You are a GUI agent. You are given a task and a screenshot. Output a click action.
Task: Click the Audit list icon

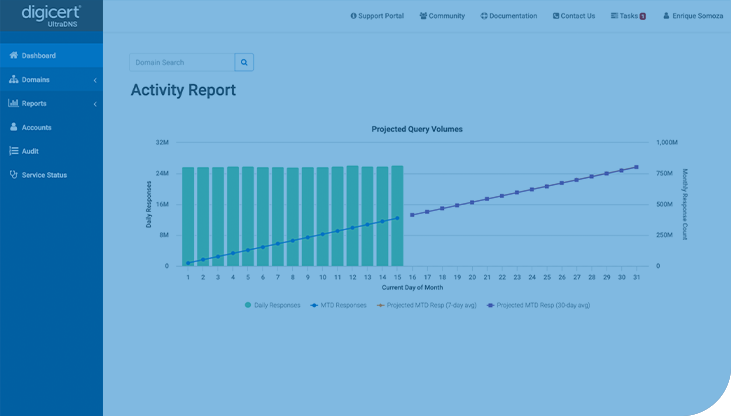13,151
